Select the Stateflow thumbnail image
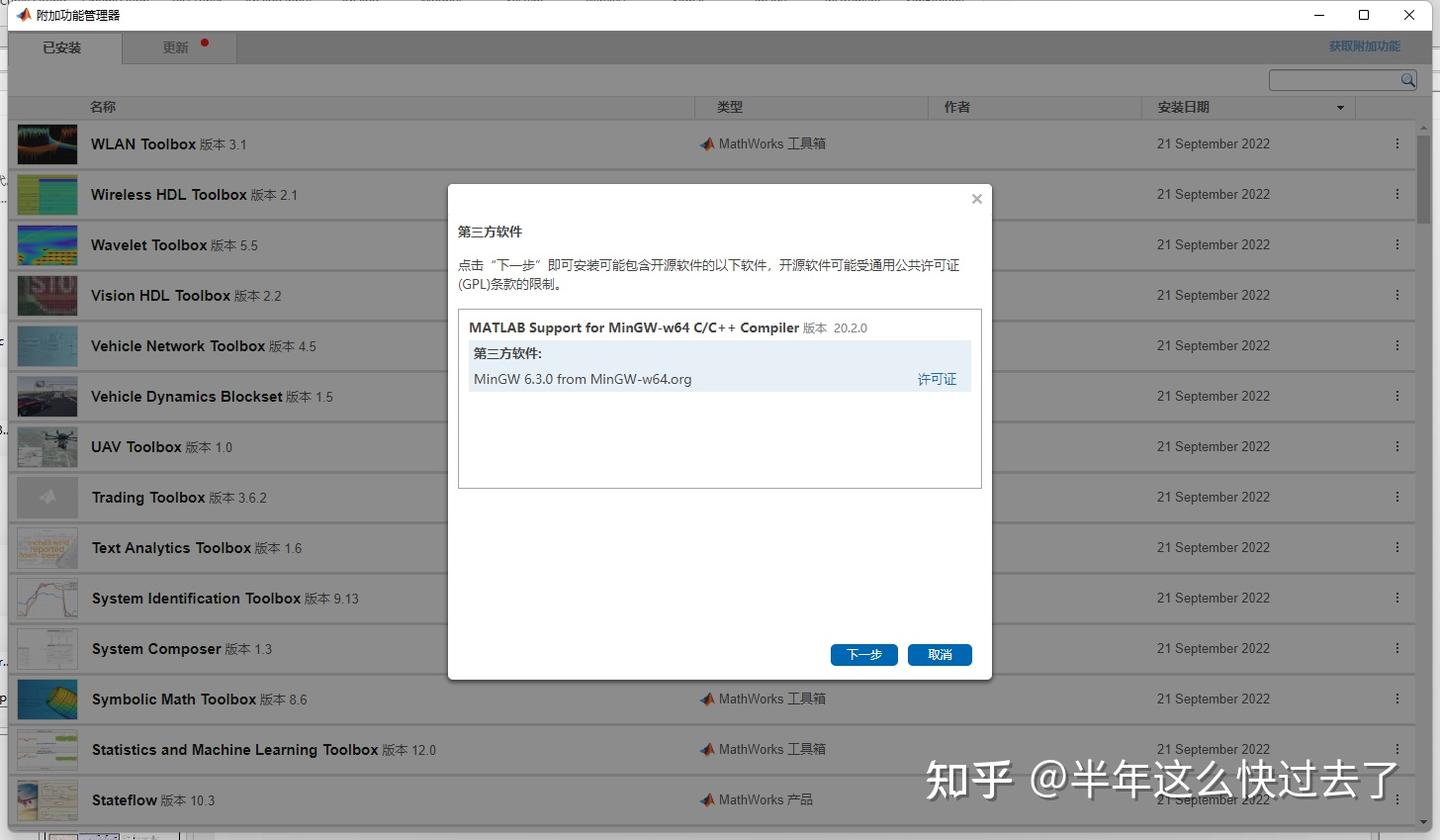This screenshot has height=840, width=1440. (x=46, y=800)
